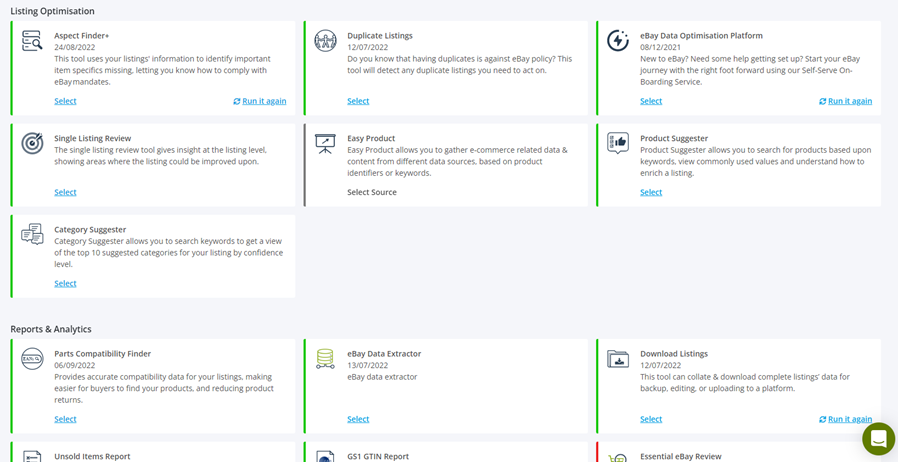Click the Aspect Finder+ magnifier list icon
898x462 pixels.
pos(32,41)
